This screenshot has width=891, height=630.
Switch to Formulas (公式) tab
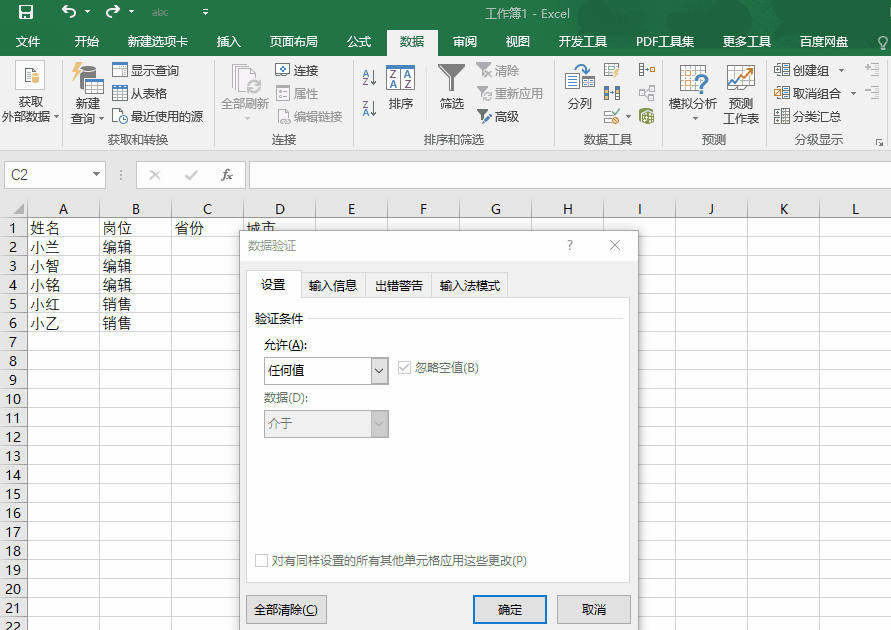[x=359, y=41]
